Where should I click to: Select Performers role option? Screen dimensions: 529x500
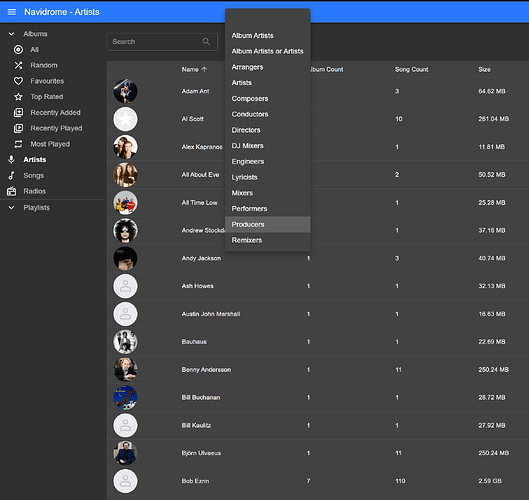[x=268, y=209]
